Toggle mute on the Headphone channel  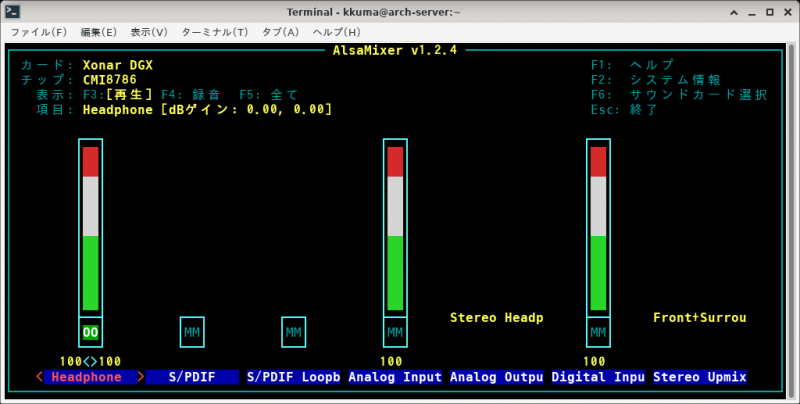coord(91,332)
